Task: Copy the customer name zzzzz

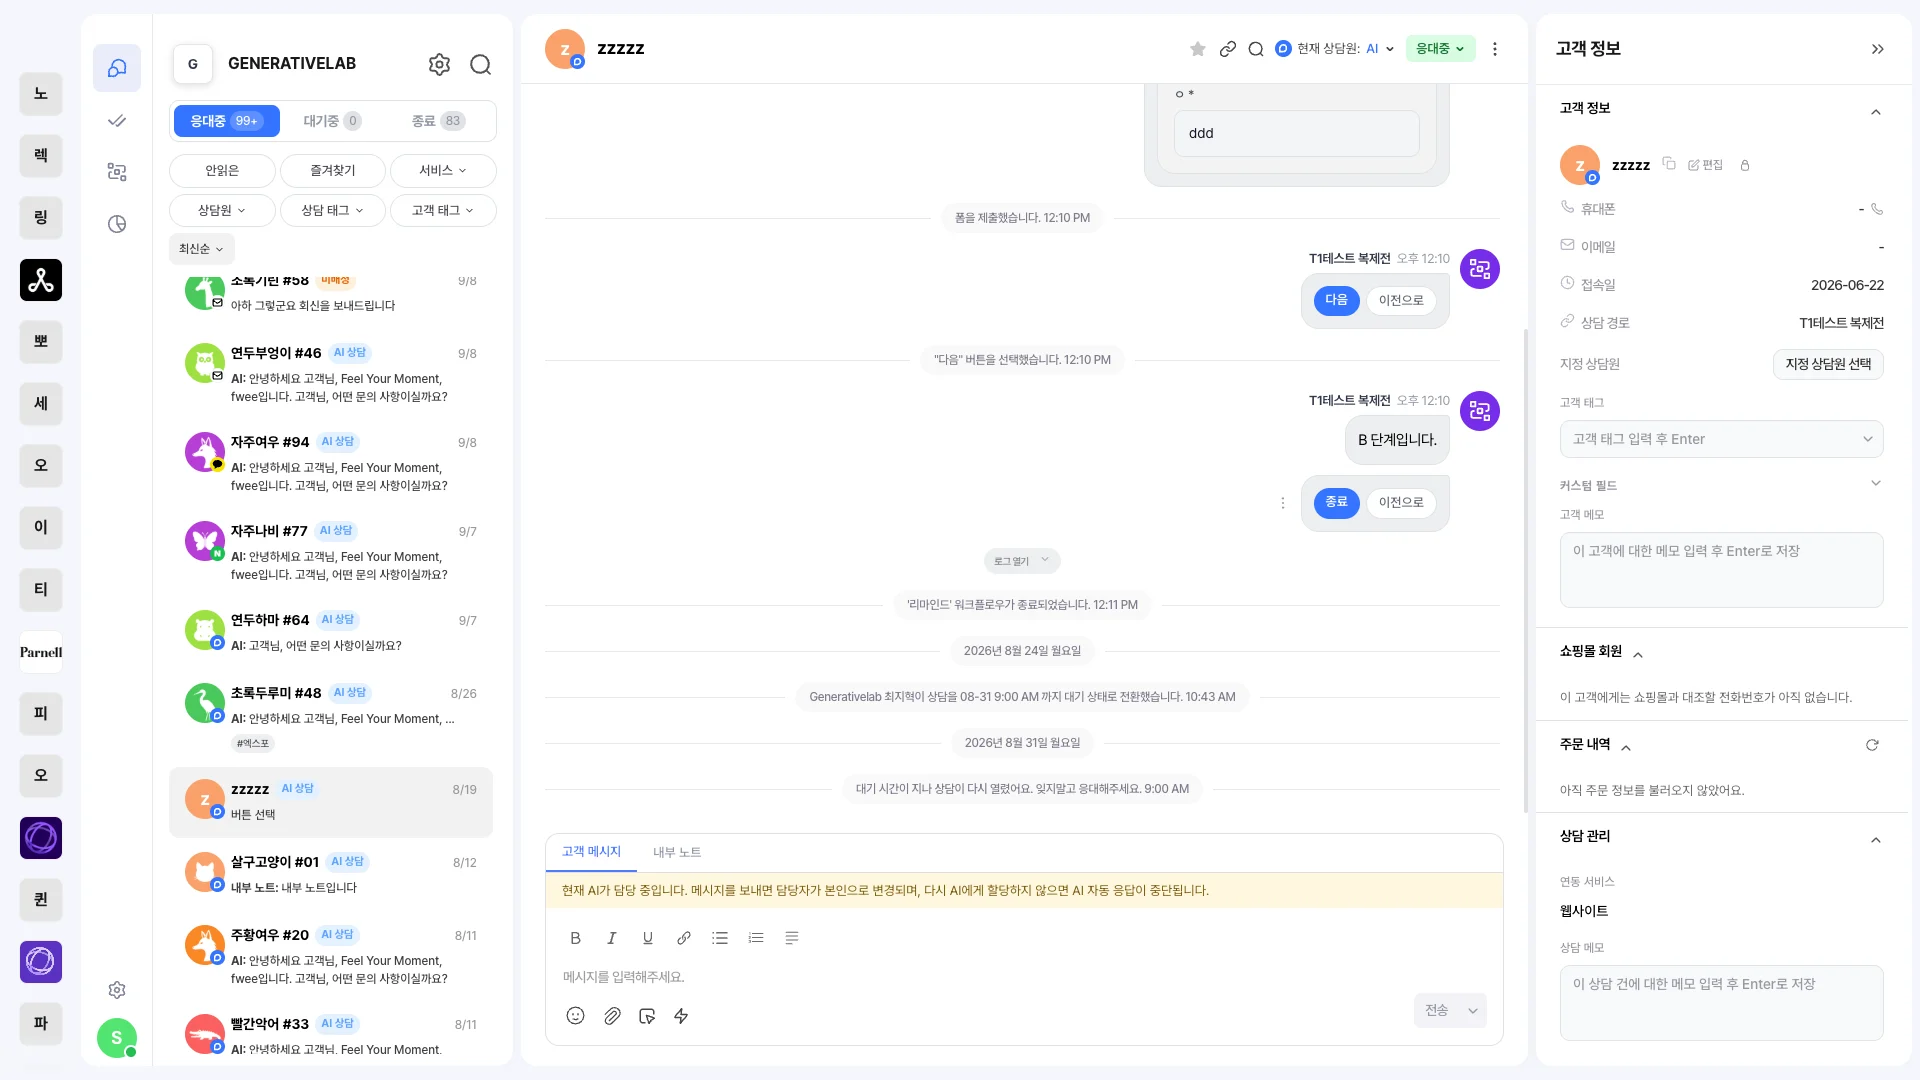Action: (x=1669, y=163)
